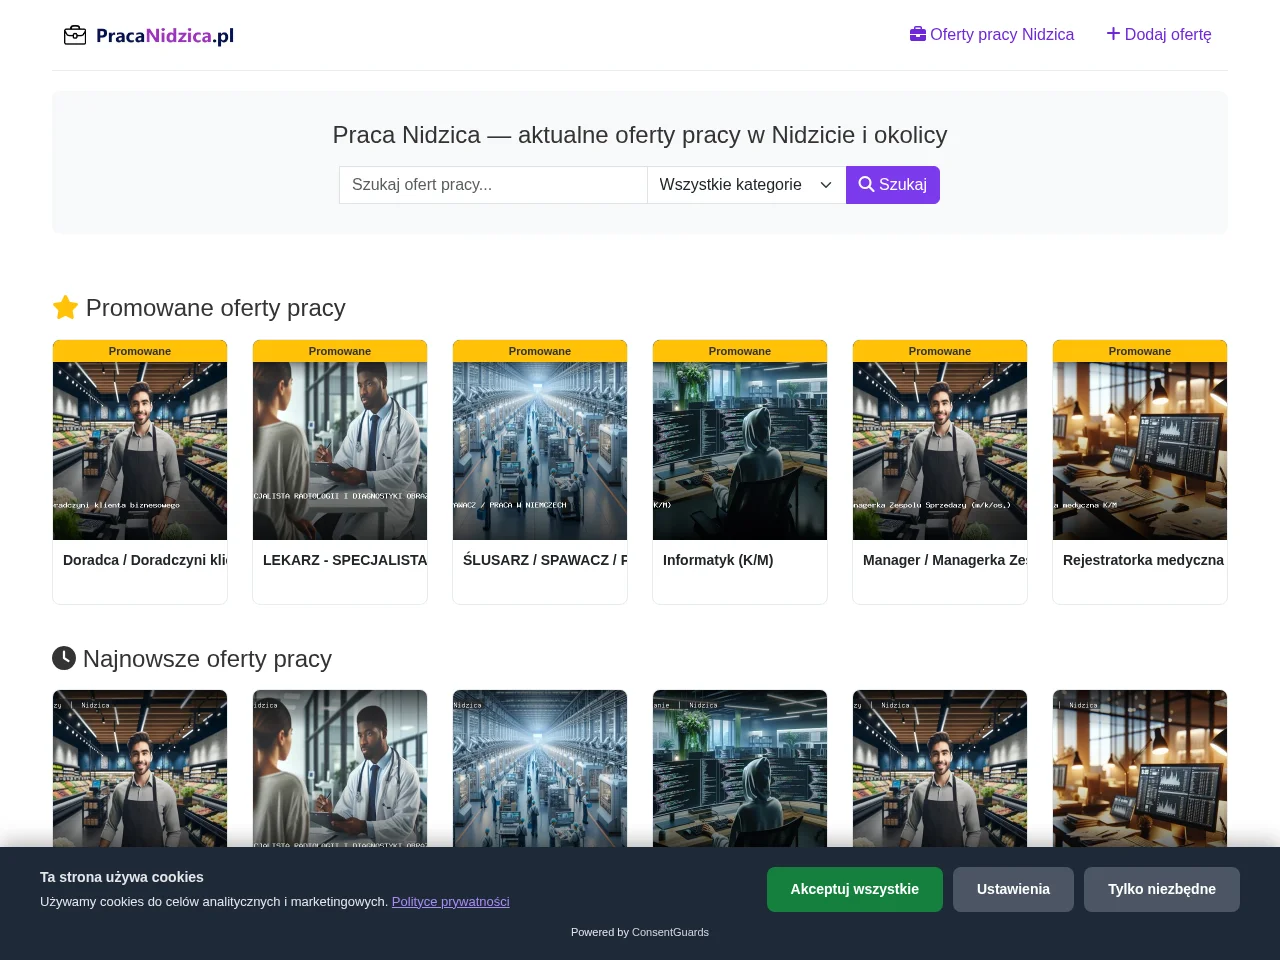Viewport: 1280px width, 960px height.
Task: Open promoted ŚLUSARZ / SPAWACZ thumbnail
Action: [x=540, y=451]
